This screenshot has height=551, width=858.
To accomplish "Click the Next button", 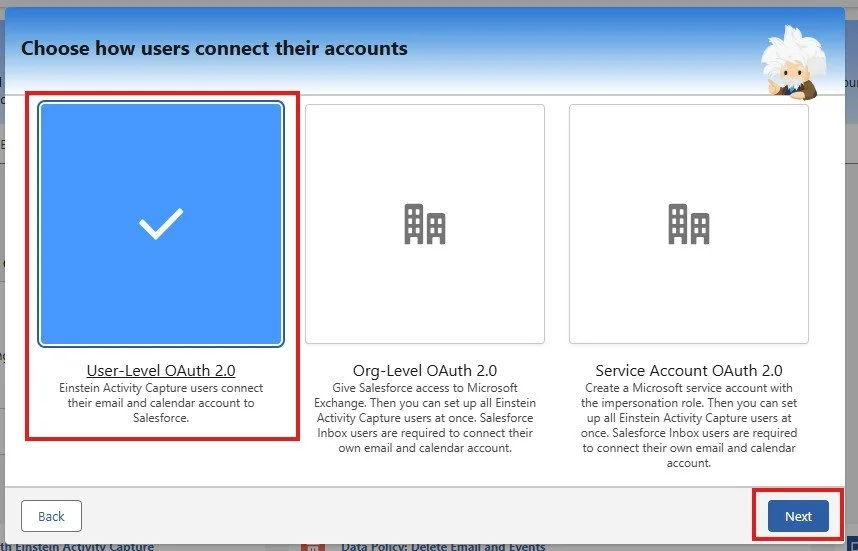I will tap(798, 516).
